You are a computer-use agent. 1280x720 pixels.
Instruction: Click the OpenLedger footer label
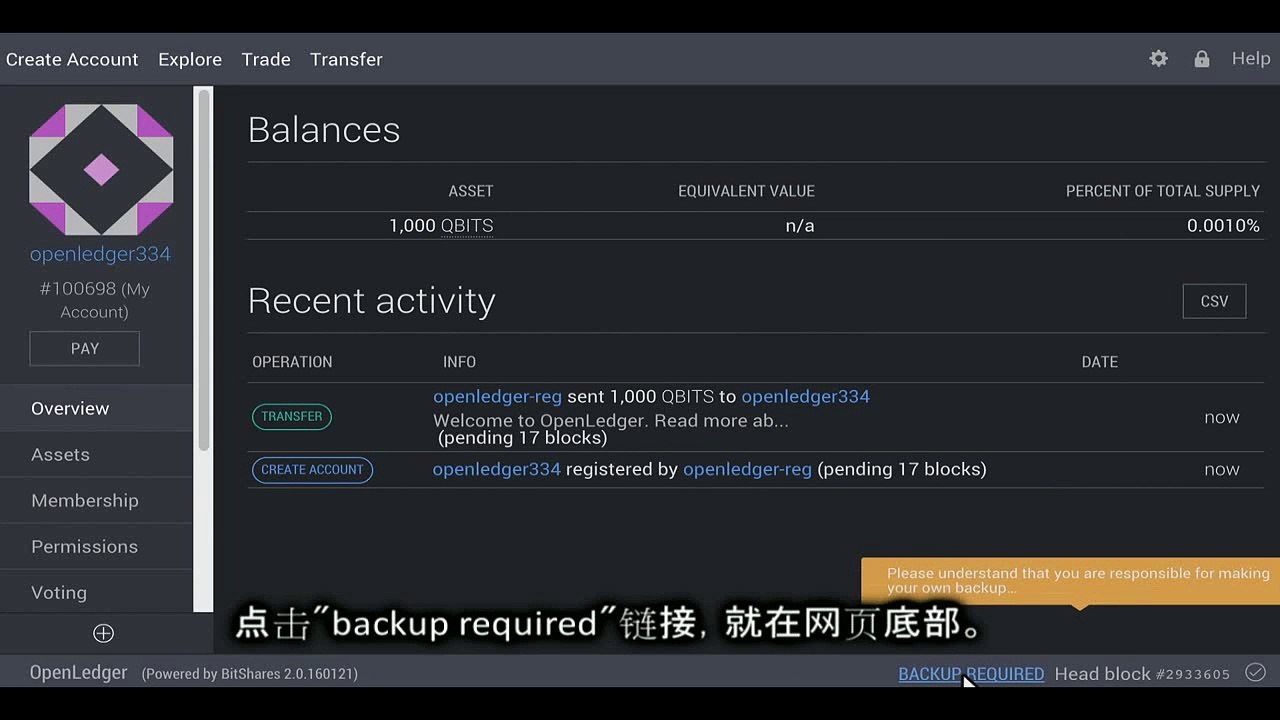pos(79,673)
